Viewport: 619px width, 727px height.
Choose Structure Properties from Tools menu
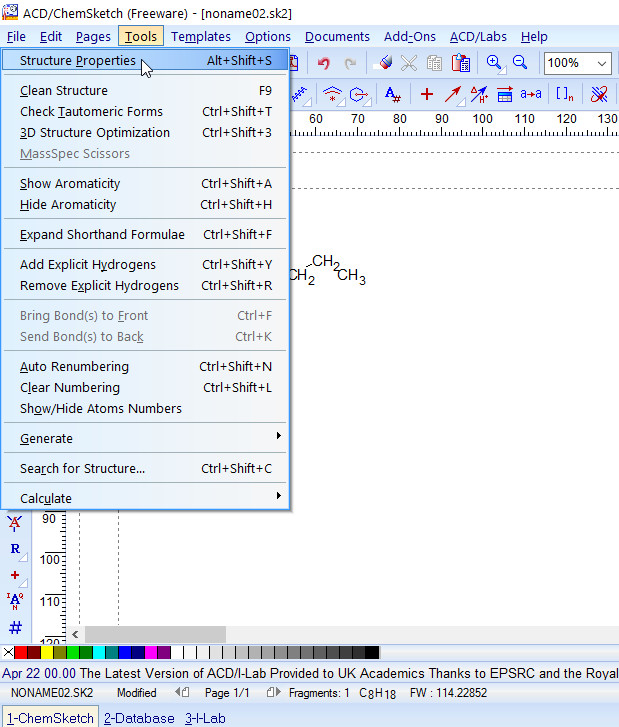pos(145,61)
